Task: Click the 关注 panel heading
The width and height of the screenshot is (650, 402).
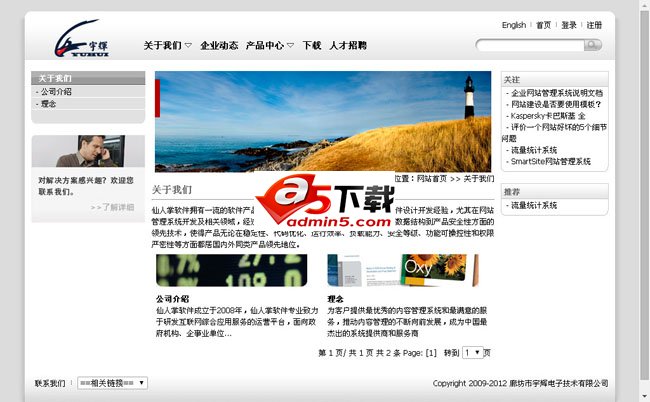Action: pos(512,80)
